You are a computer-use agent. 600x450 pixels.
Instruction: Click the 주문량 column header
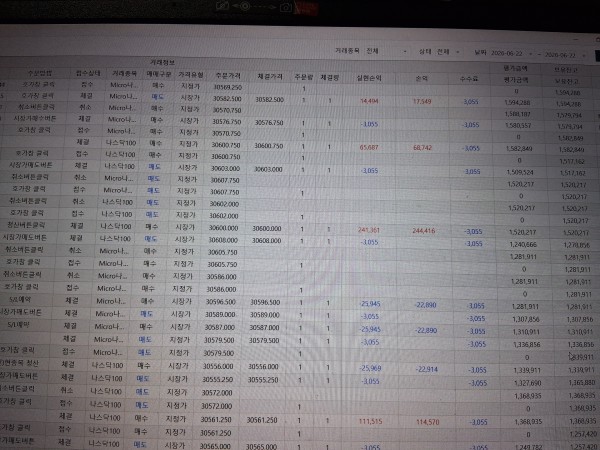(304, 77)
